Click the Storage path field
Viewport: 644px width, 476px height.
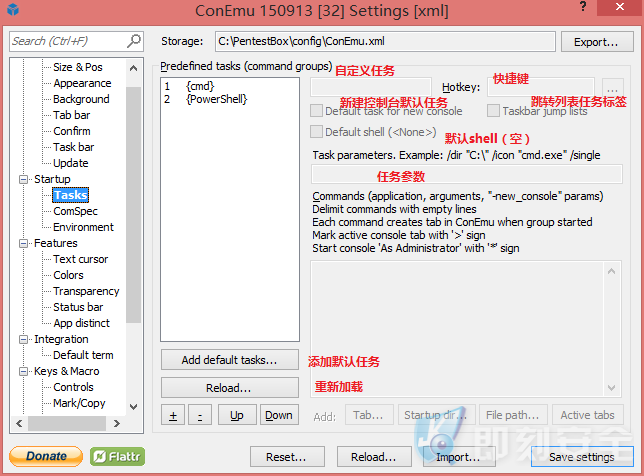click(x=385, y=41)
